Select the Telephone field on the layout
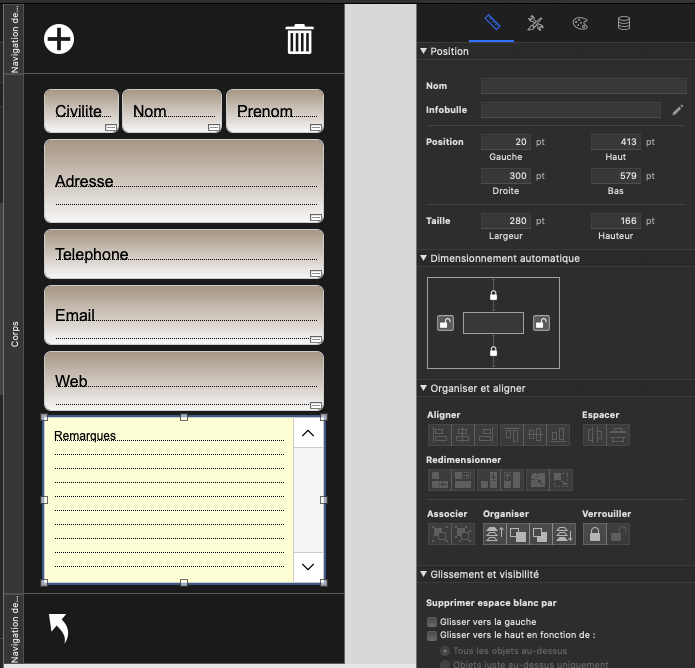 click(x=184, y=254)
